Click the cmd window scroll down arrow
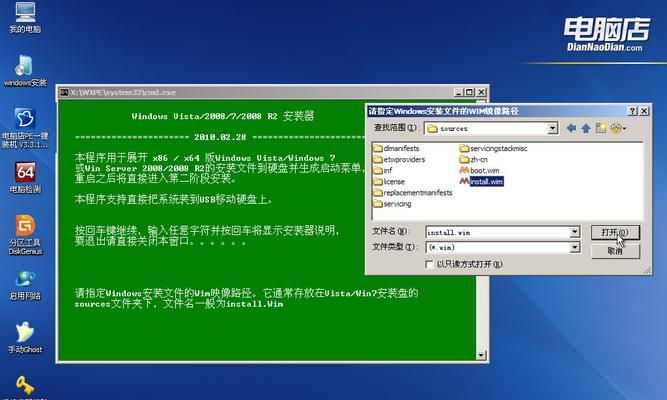 481,355
